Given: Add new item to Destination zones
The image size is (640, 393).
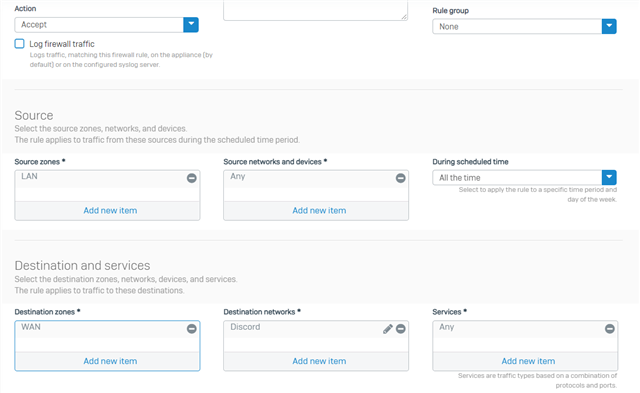Looking at the screenshot, I should 110,361.
